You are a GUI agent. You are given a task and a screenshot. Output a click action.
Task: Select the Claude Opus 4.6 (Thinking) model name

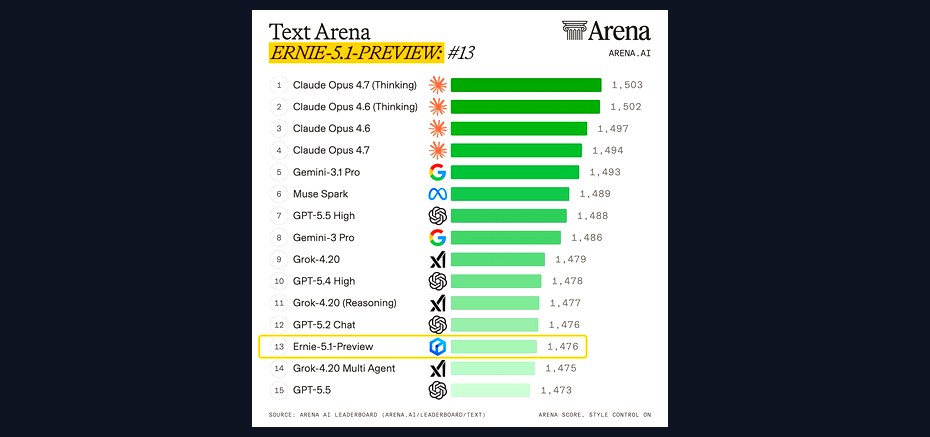[355, 107]
